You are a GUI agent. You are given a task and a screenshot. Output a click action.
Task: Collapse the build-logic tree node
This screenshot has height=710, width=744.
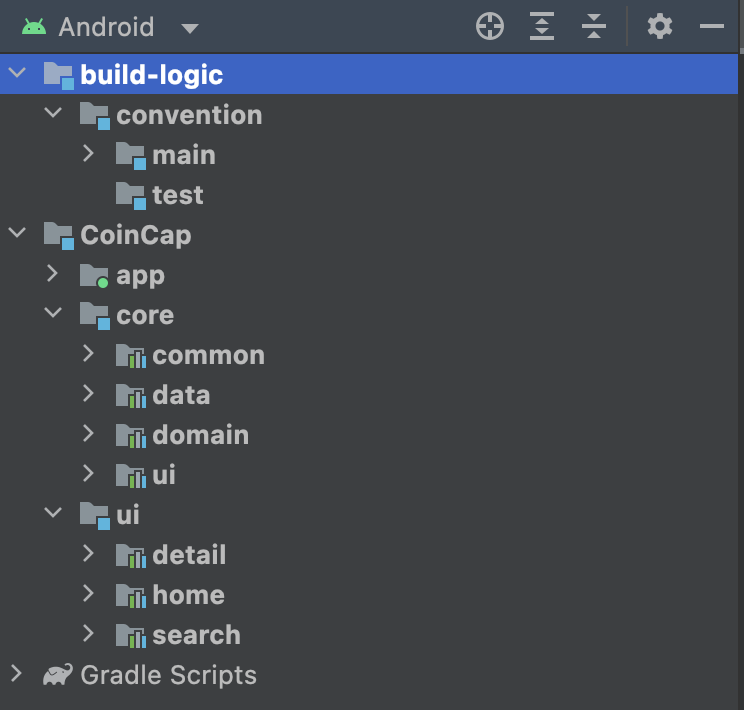(x=17, y=73)
